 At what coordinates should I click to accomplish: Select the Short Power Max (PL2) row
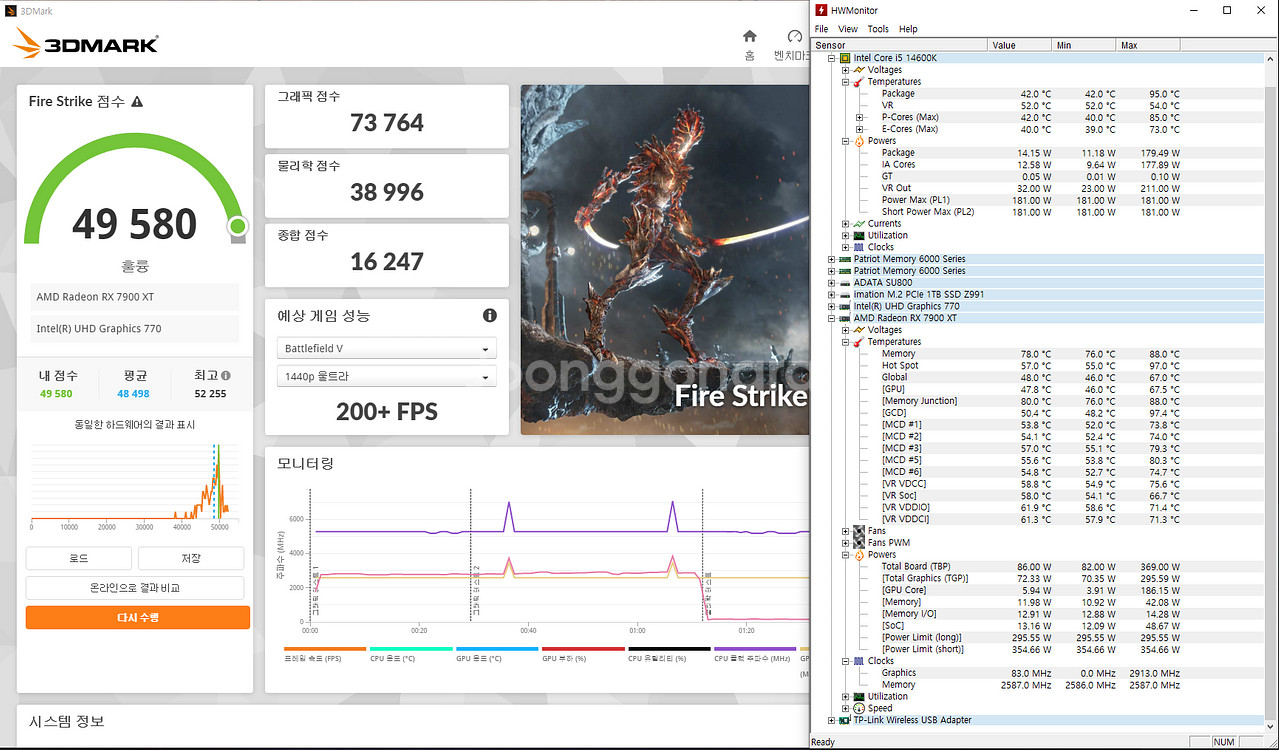pos(1038,212)
